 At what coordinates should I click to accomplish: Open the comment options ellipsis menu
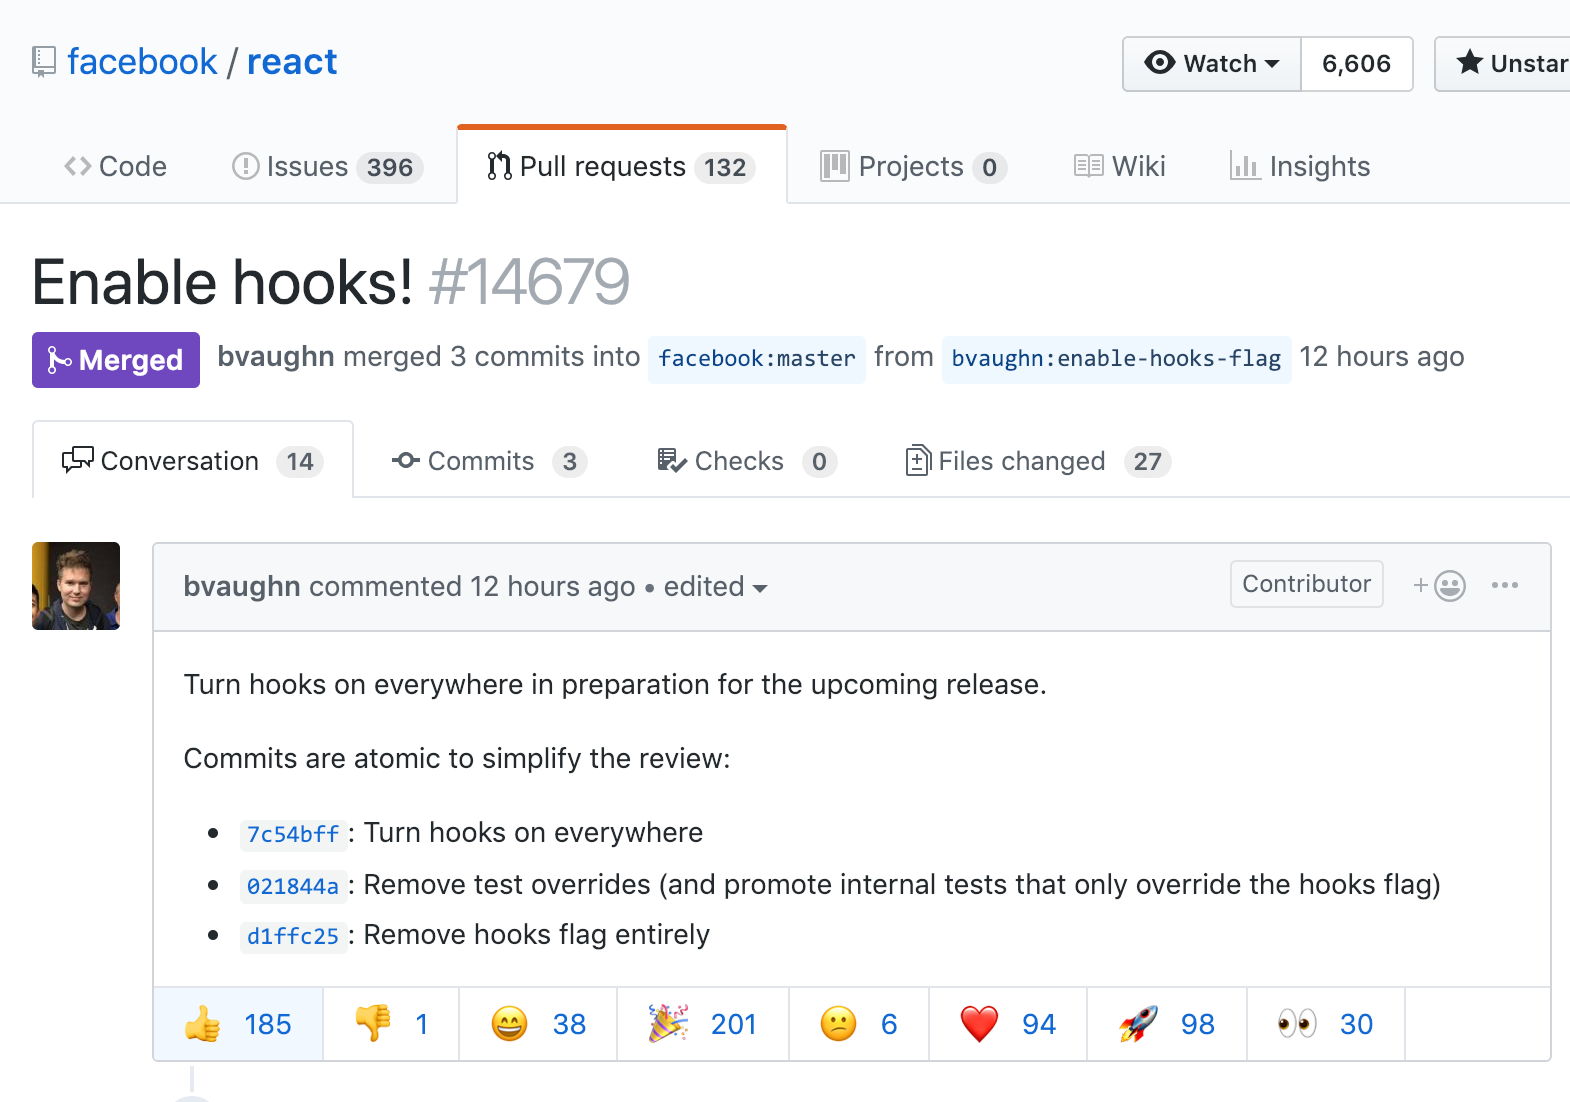point(1505,585)
